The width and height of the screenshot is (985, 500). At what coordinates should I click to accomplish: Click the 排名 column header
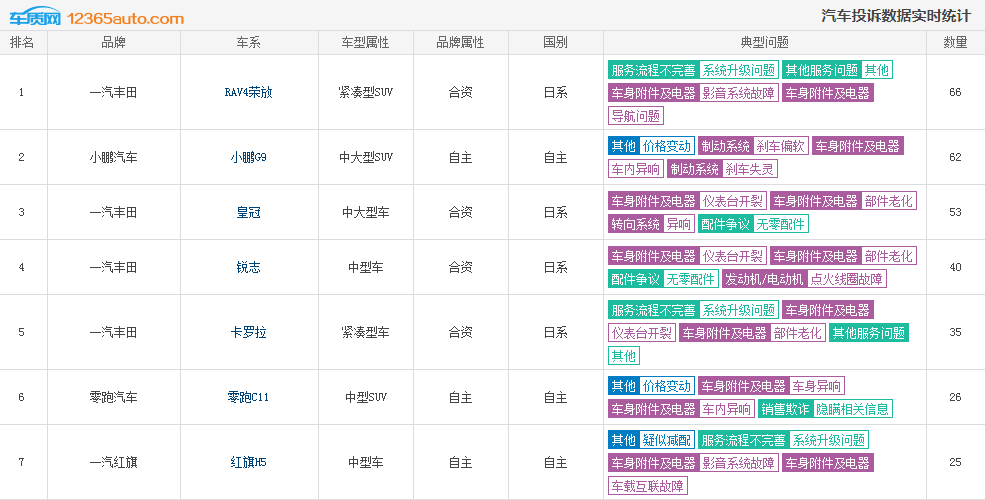(x=23, y=43)
